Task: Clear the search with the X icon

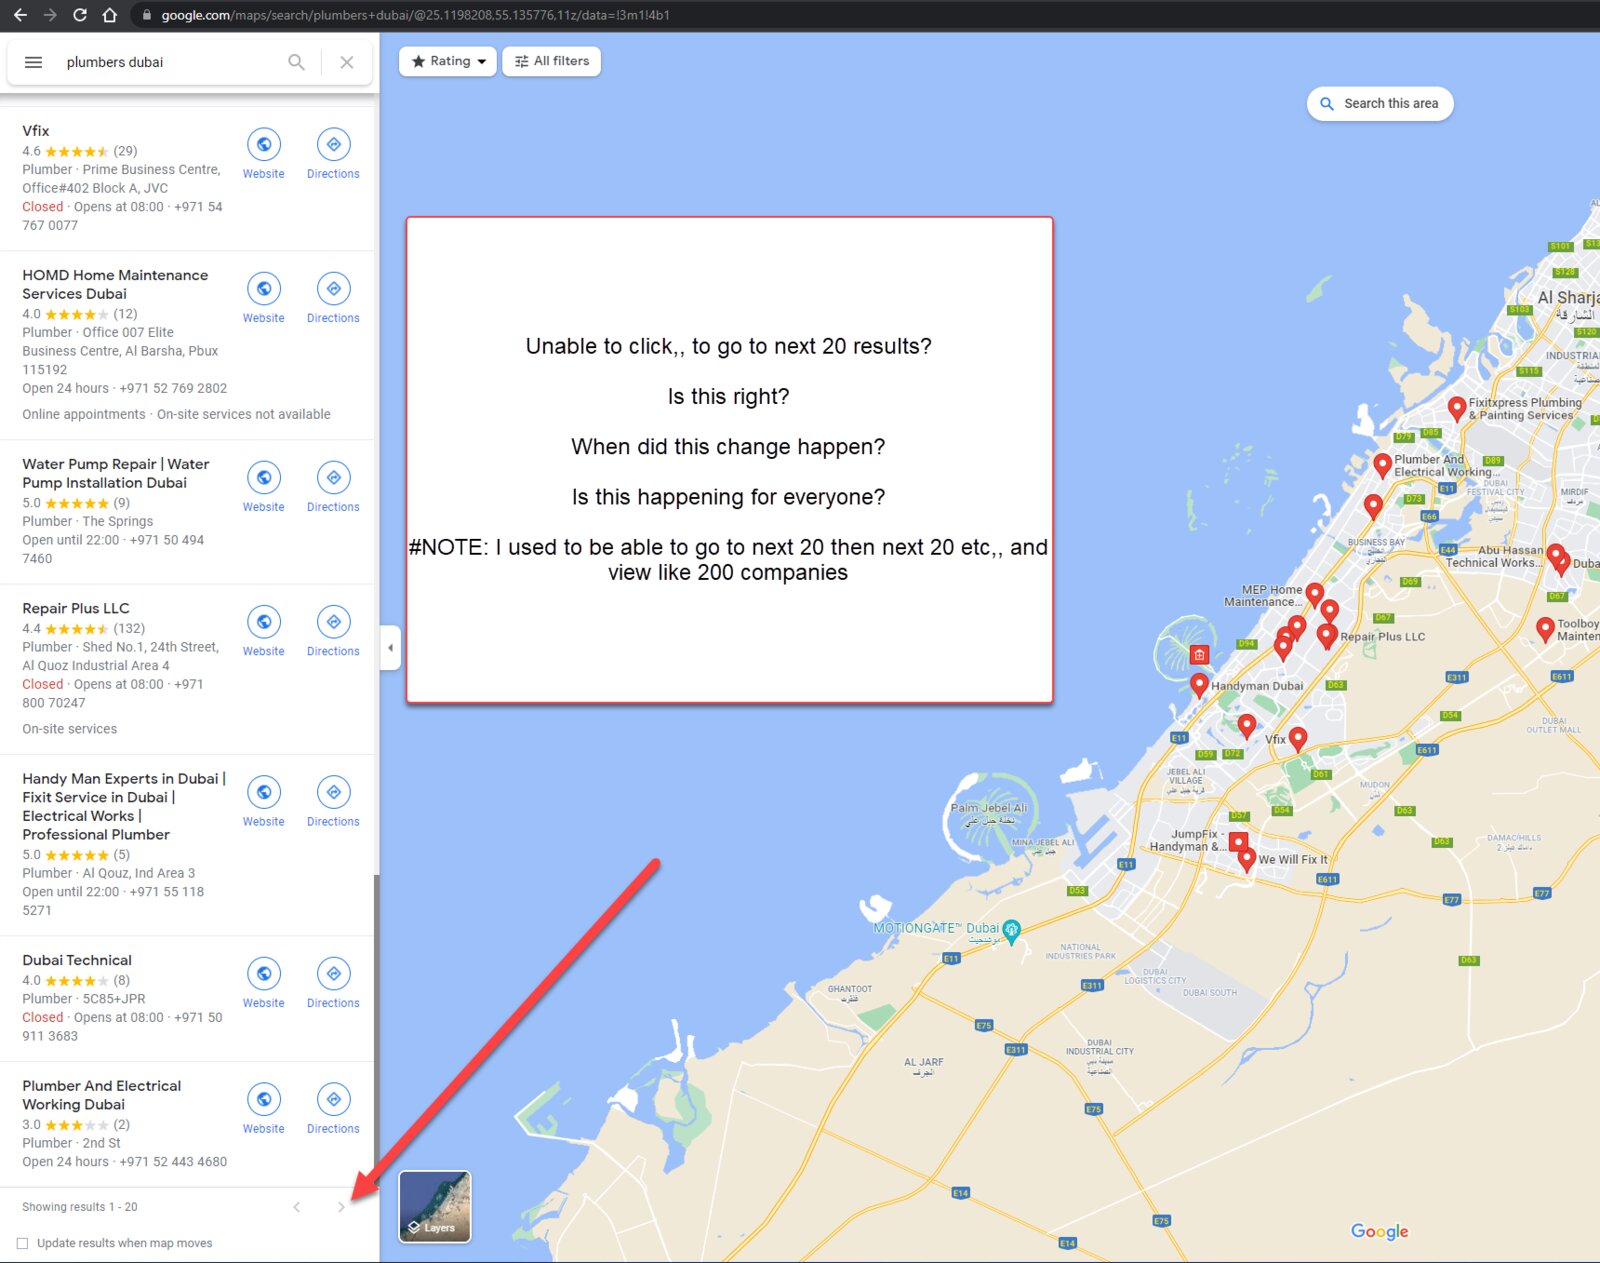Action: 347,62
